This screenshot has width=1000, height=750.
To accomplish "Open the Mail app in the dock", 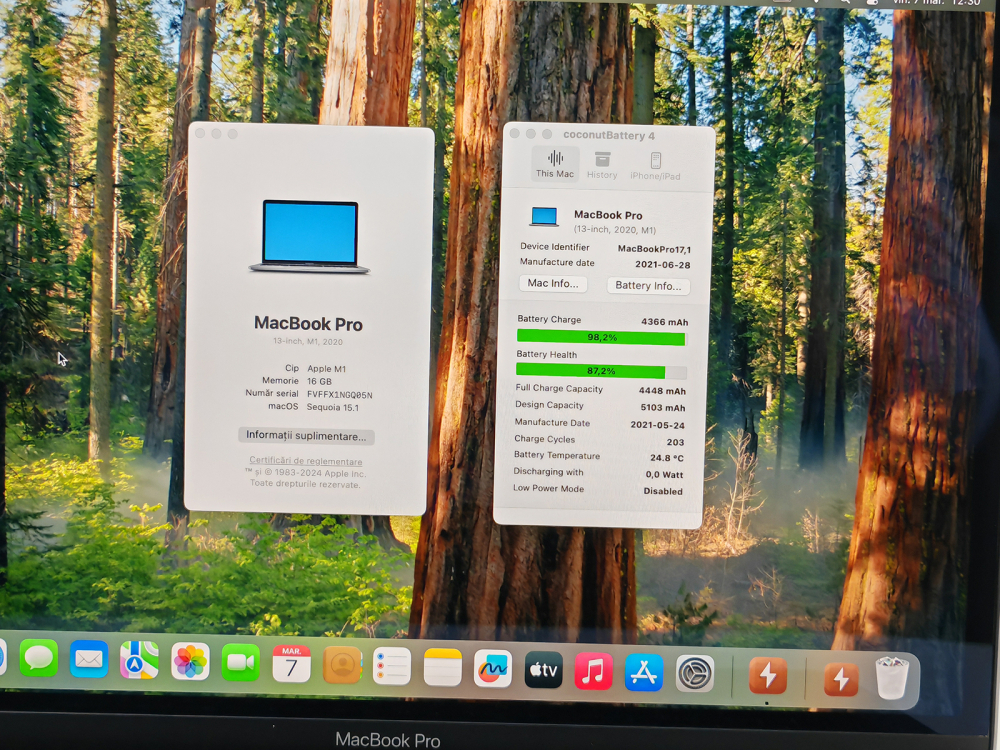I will tap(89, 659).
